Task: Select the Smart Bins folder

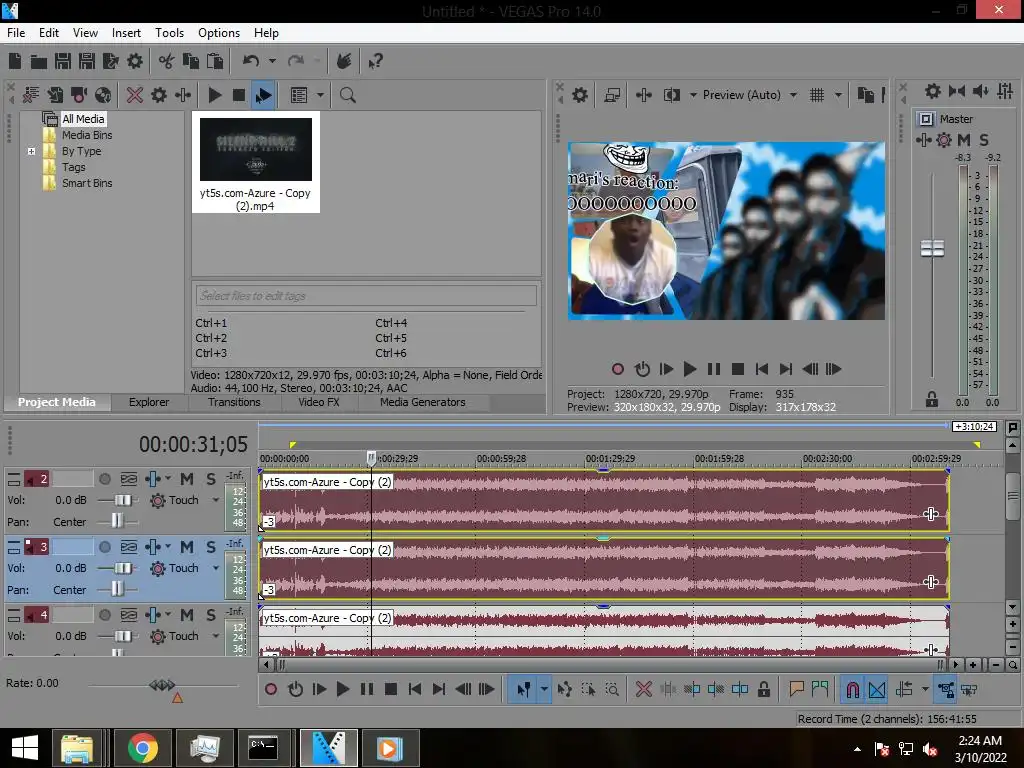Action: 87,184
